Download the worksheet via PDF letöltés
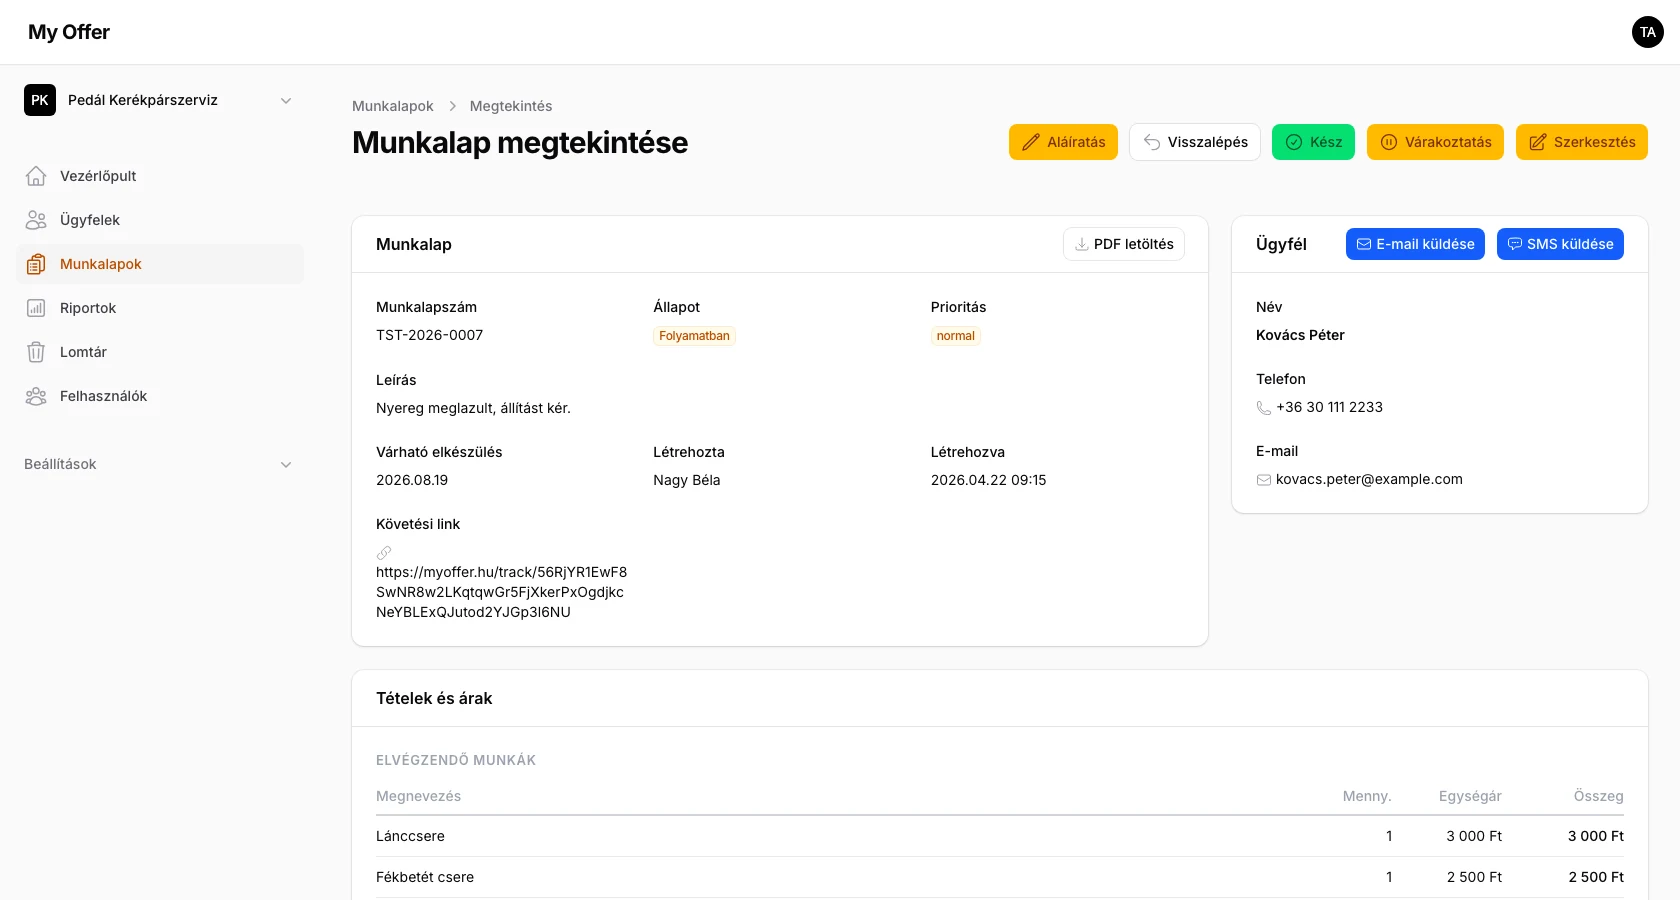Viewport: 1680px width, 900px height. coord(1124,244)
